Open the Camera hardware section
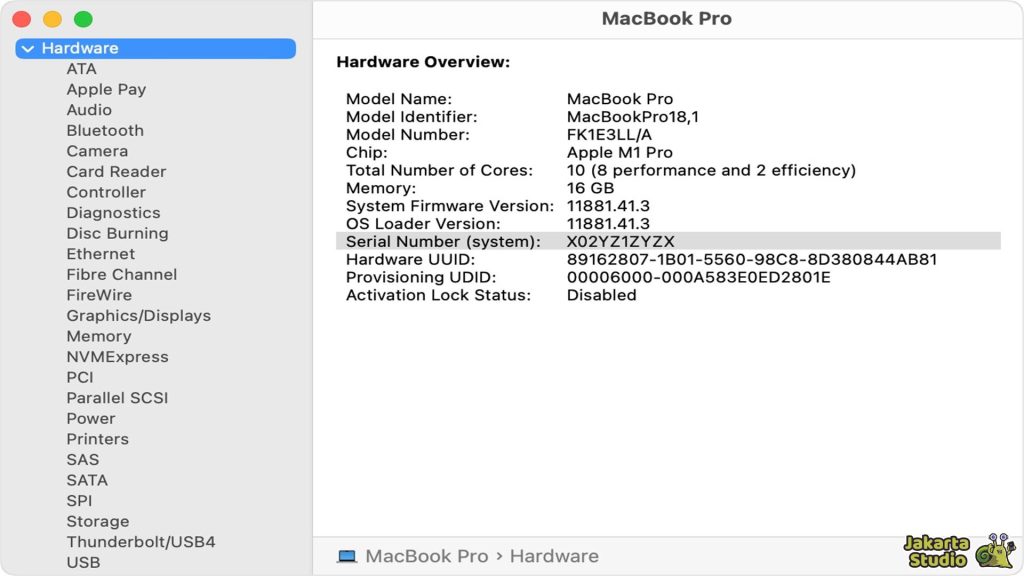 pyautogui.click(x=96, y=151)
